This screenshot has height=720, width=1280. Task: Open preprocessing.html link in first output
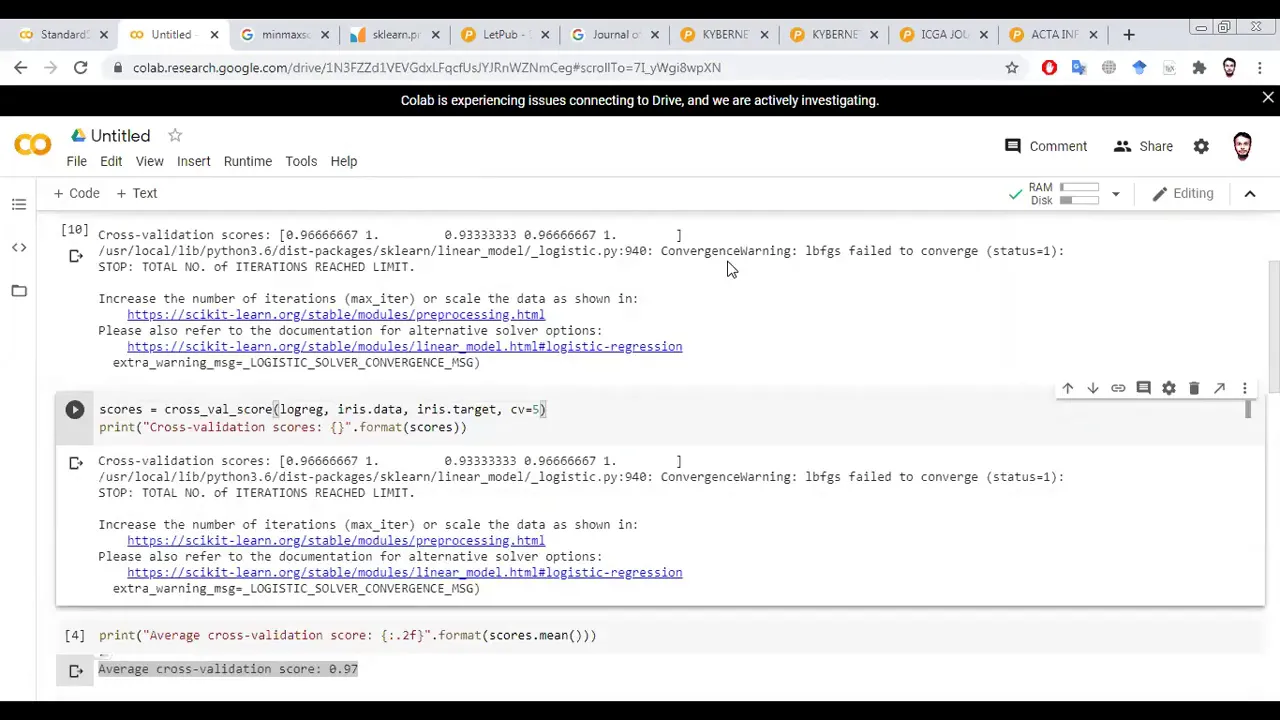[336, 314]
